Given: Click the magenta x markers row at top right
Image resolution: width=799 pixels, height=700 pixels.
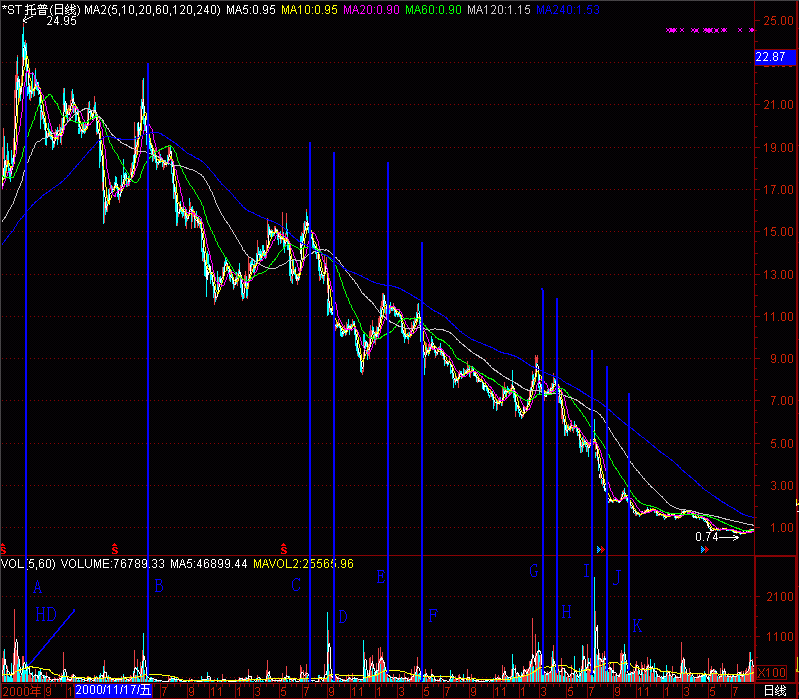Looking at the screenshot, I should pos(710,31).
